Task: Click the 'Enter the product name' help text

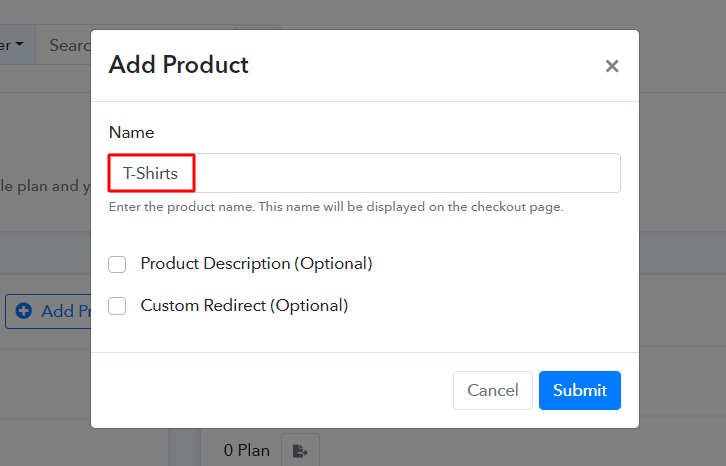Action: tap(336, 207)
